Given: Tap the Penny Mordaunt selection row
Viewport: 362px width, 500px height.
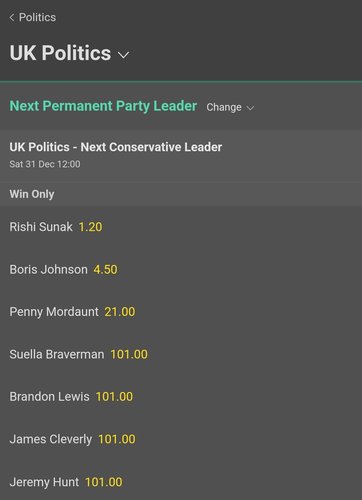Looking at the screenshot, I should [x=181, y=312].
